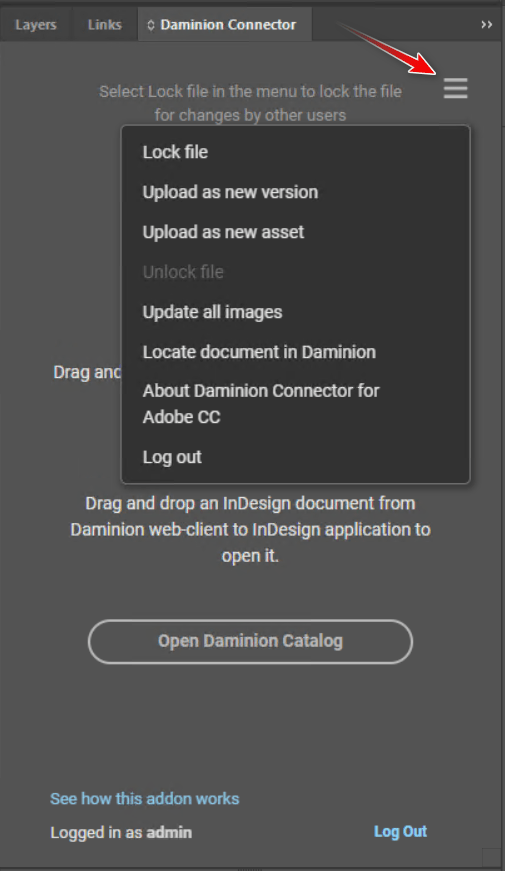Select the Daminion Connector tab label

(x=228, y=25)
